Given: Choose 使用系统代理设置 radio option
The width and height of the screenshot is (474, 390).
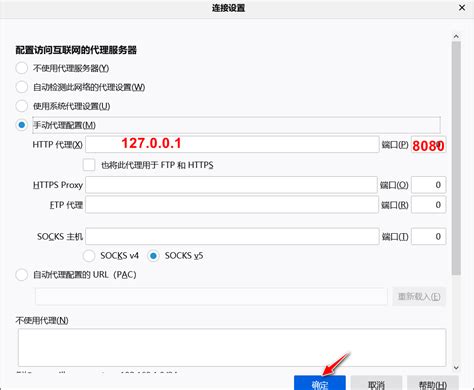Looking at the screenshot, I should click(x=22, y=106).
